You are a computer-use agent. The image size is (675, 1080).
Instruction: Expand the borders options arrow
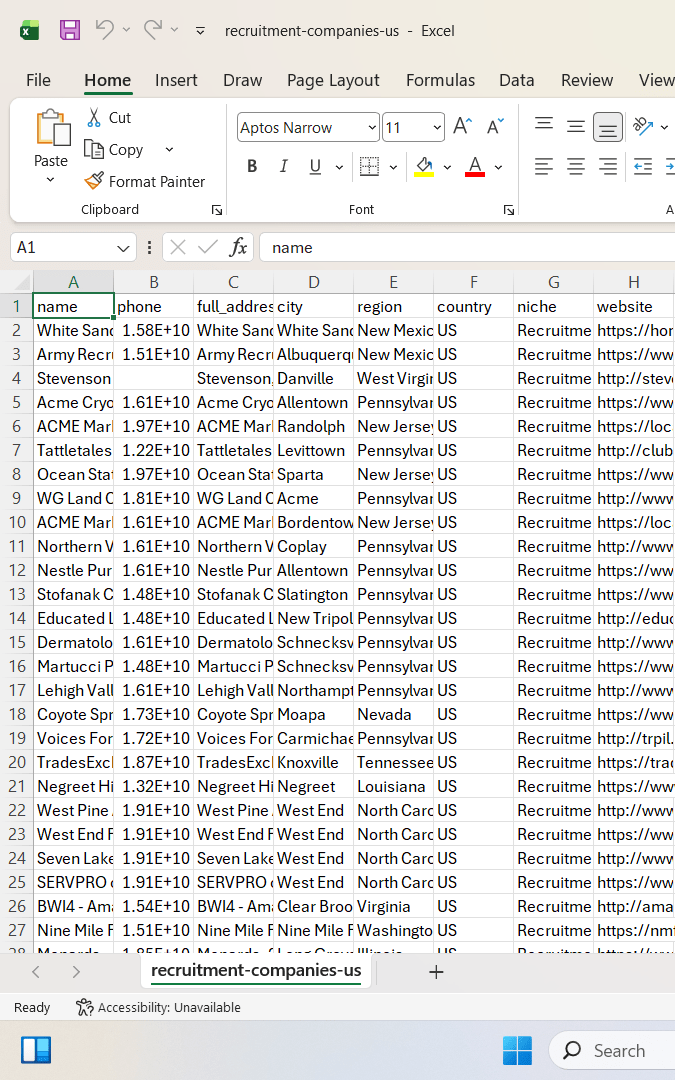(393, 167)
